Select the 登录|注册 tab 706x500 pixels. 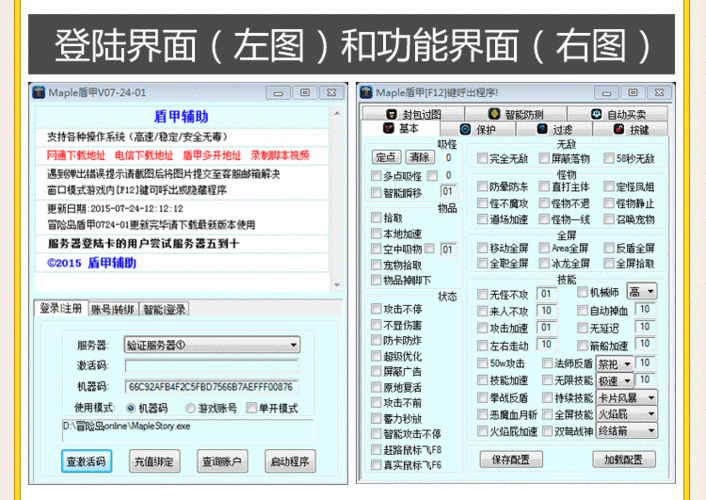[61, 309]
